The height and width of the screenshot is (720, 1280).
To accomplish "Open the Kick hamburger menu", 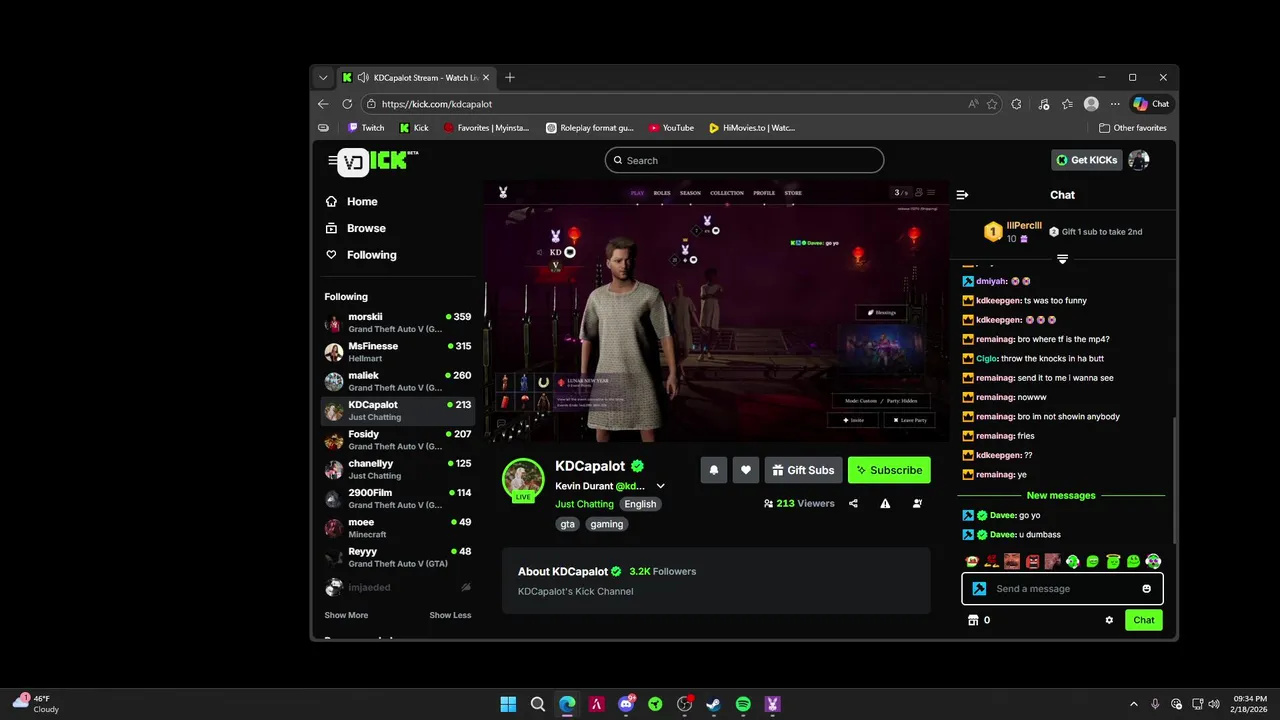I will 332,160.
